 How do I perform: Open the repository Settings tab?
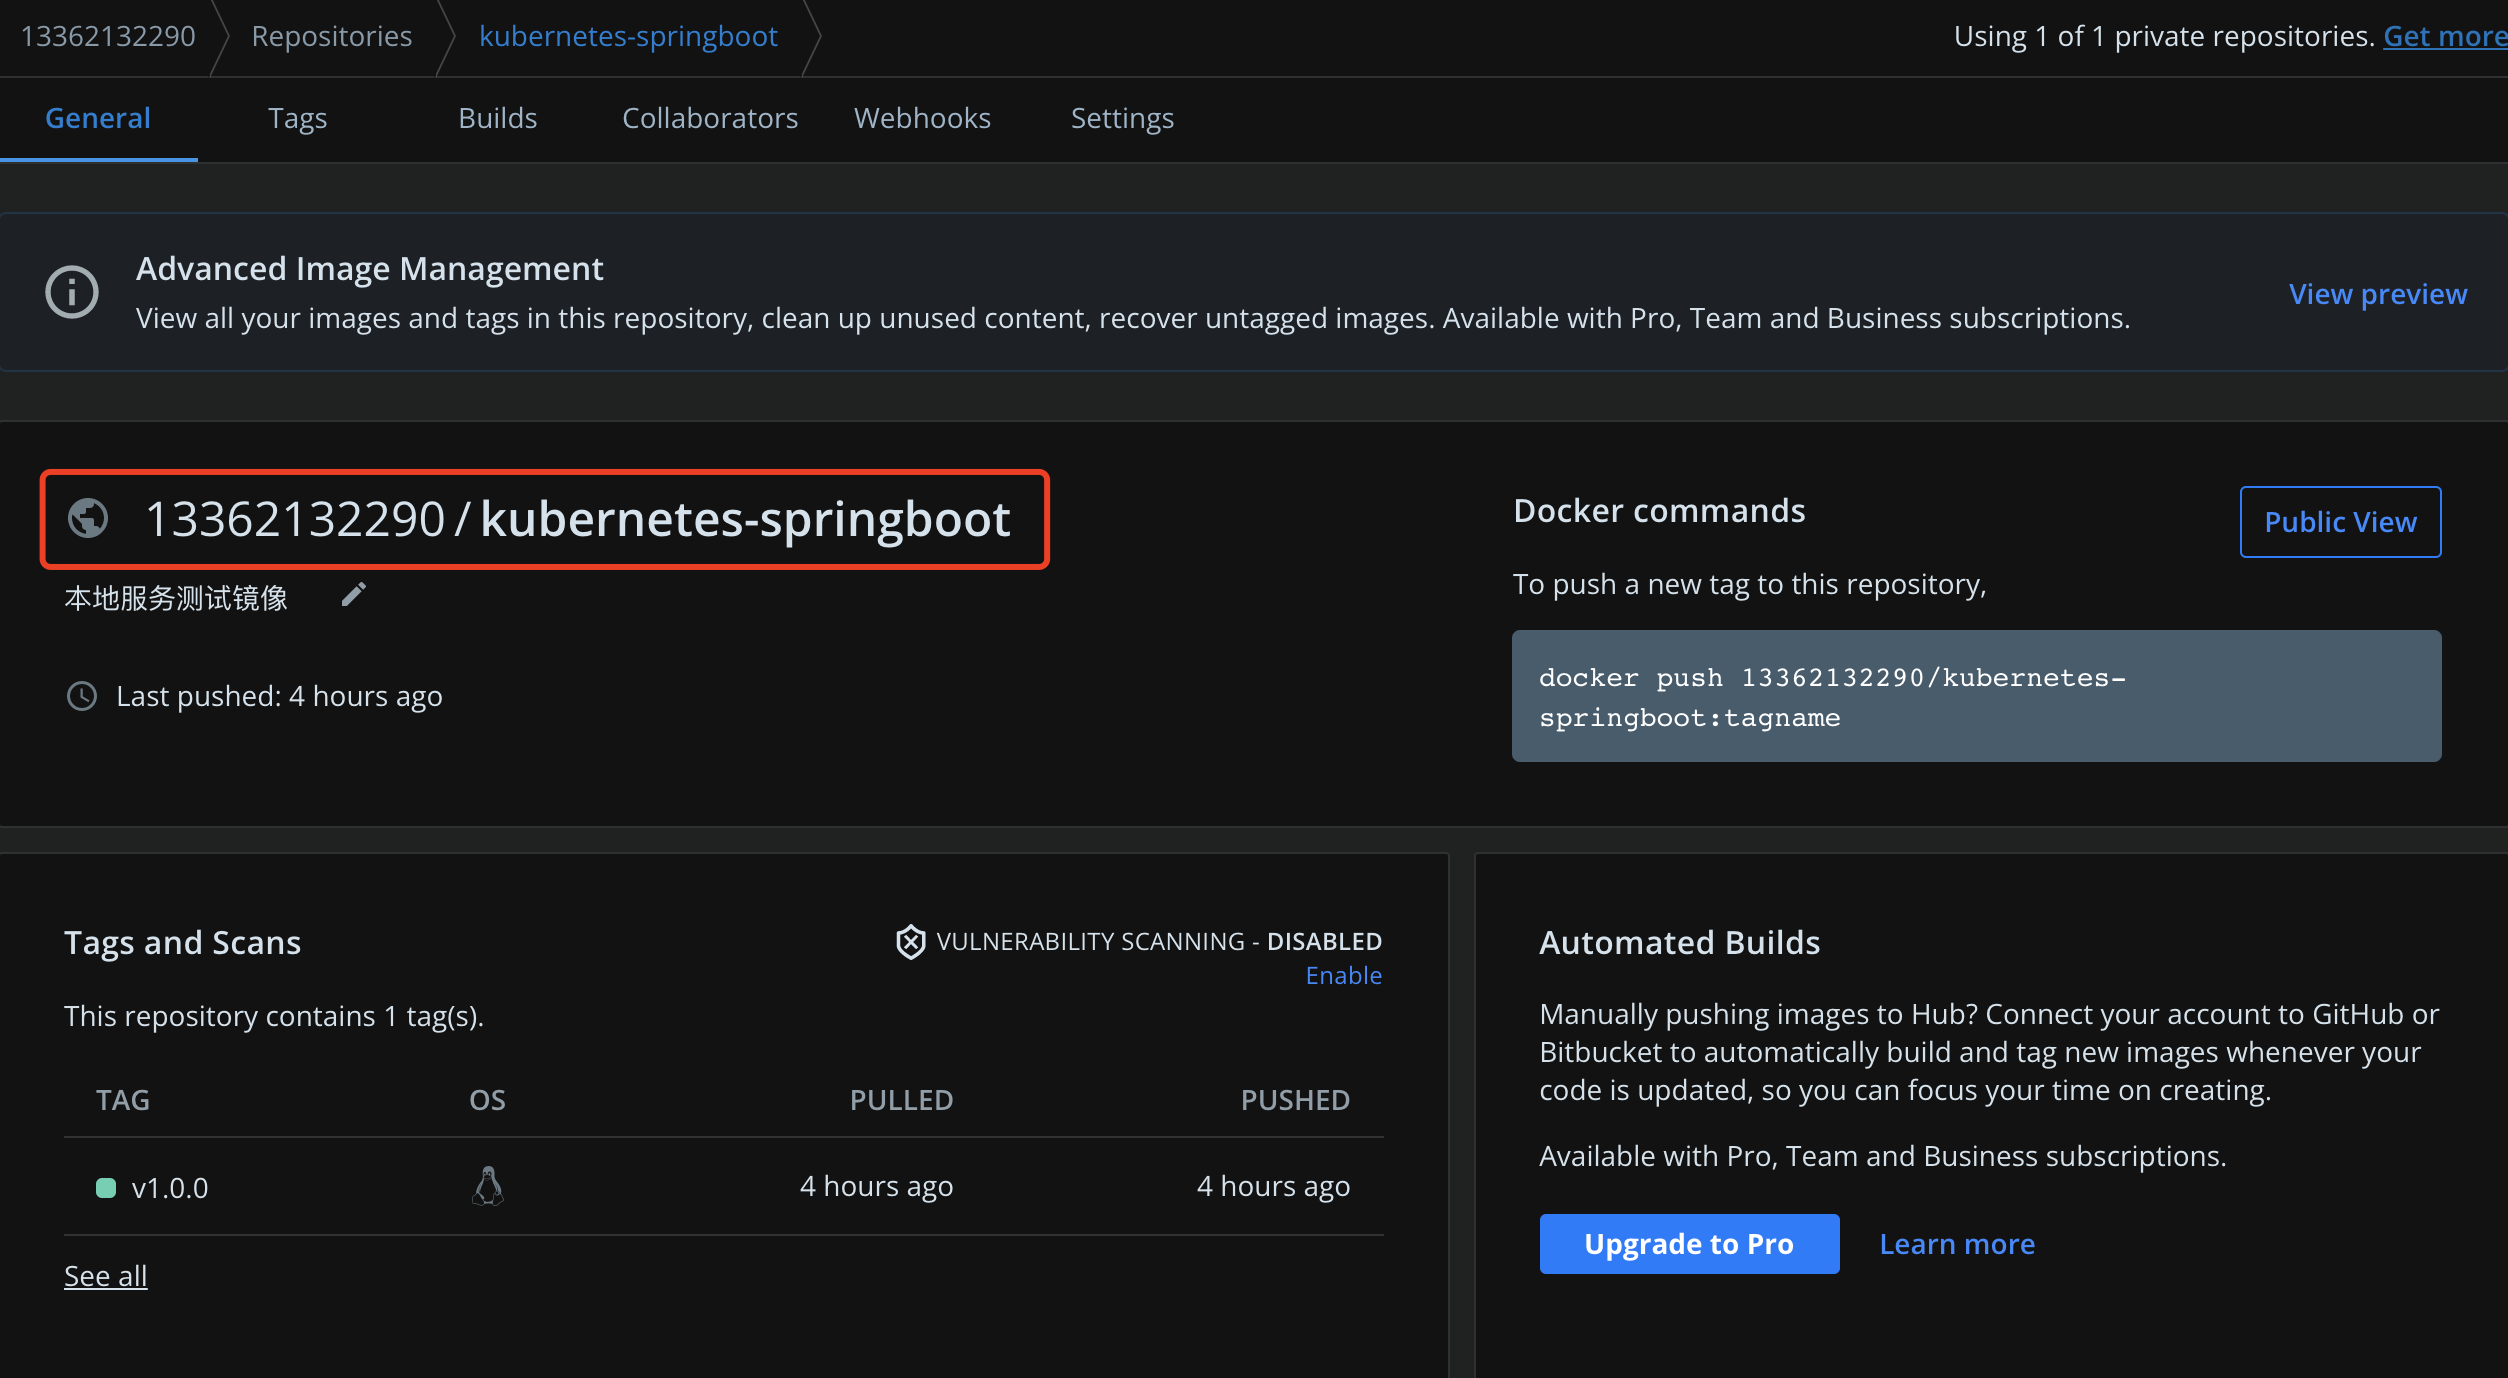1122,118
